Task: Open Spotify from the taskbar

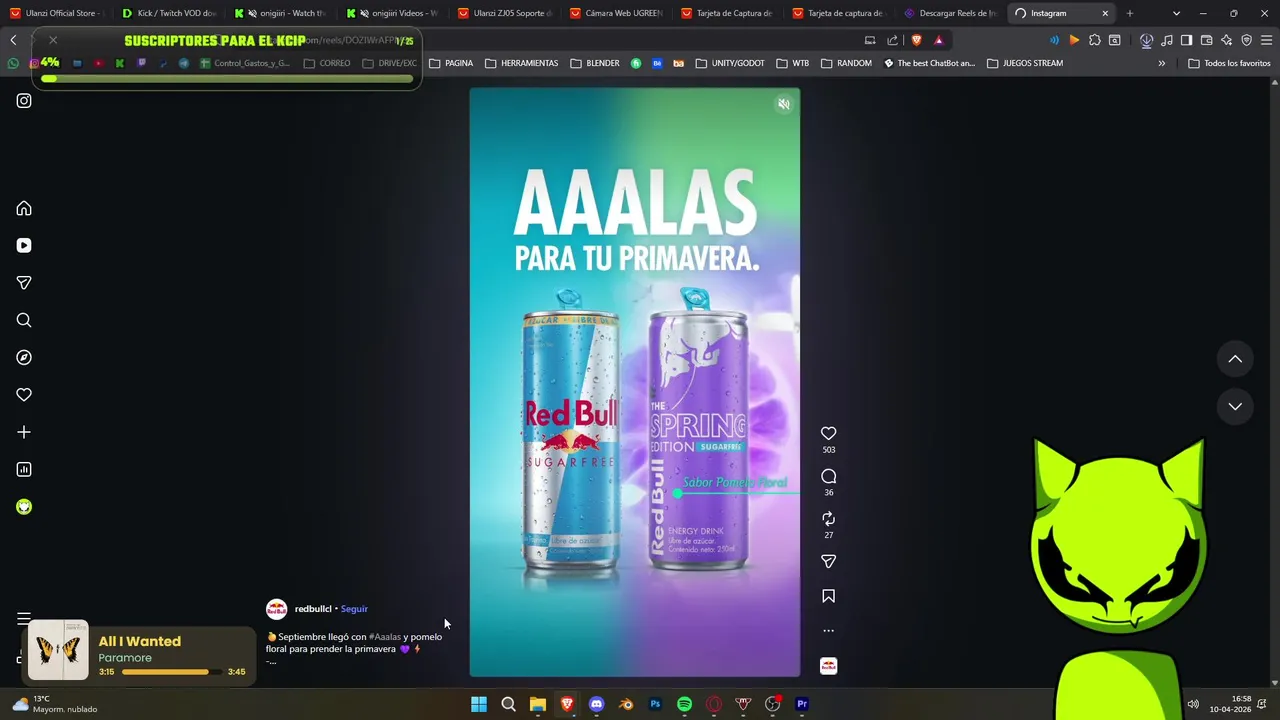Action: tap(684, 704)
